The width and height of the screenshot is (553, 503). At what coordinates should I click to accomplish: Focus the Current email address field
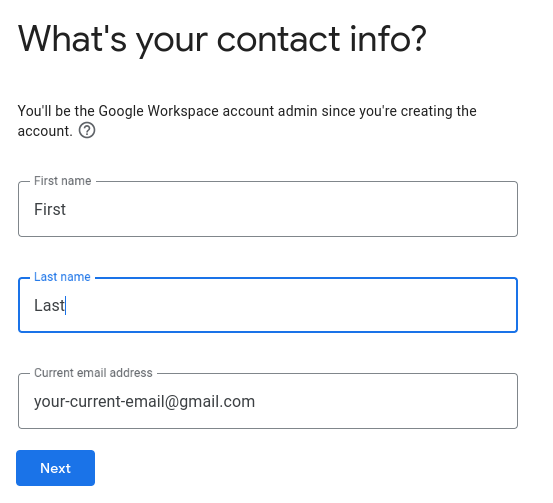click(x=268, y=401)
